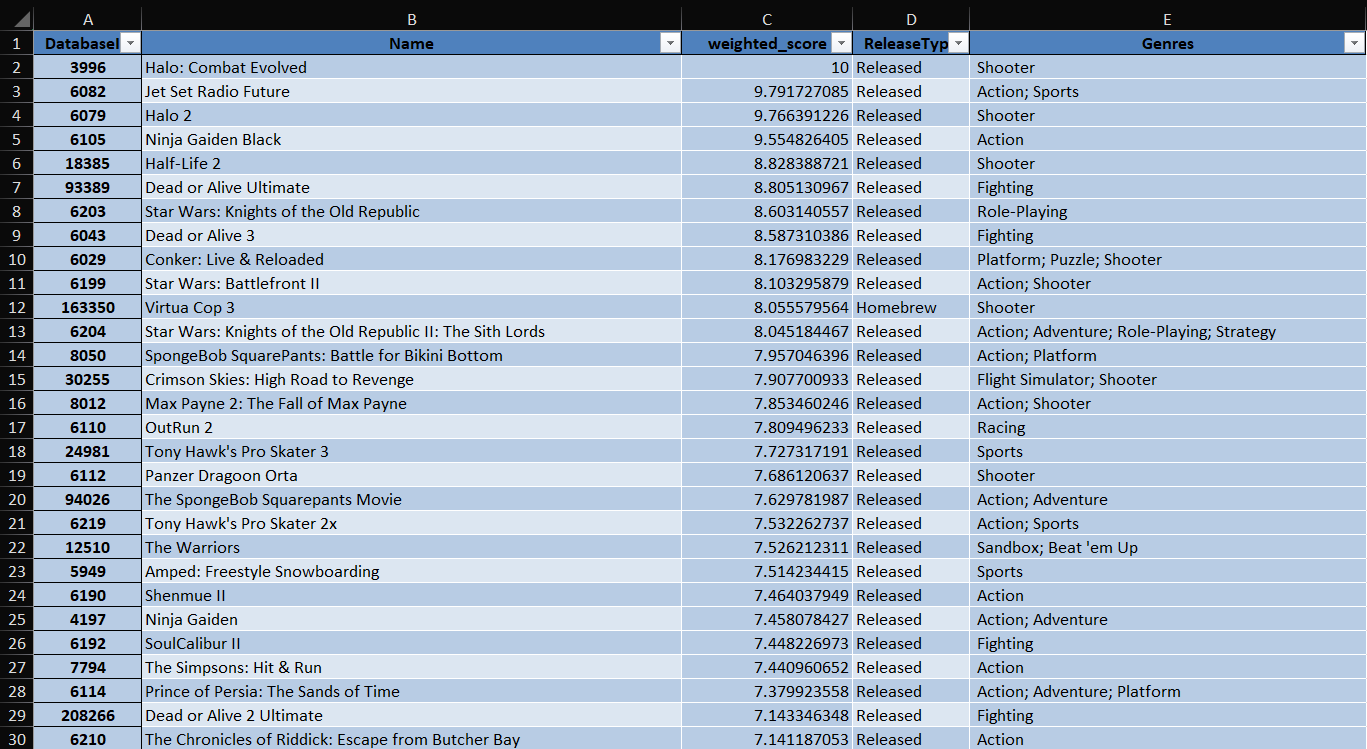The width and height of the screenshot is (1367, 749).
Task: Click the cell 'Halo: Combat Evolved'
Action: [x=412, y=67]
